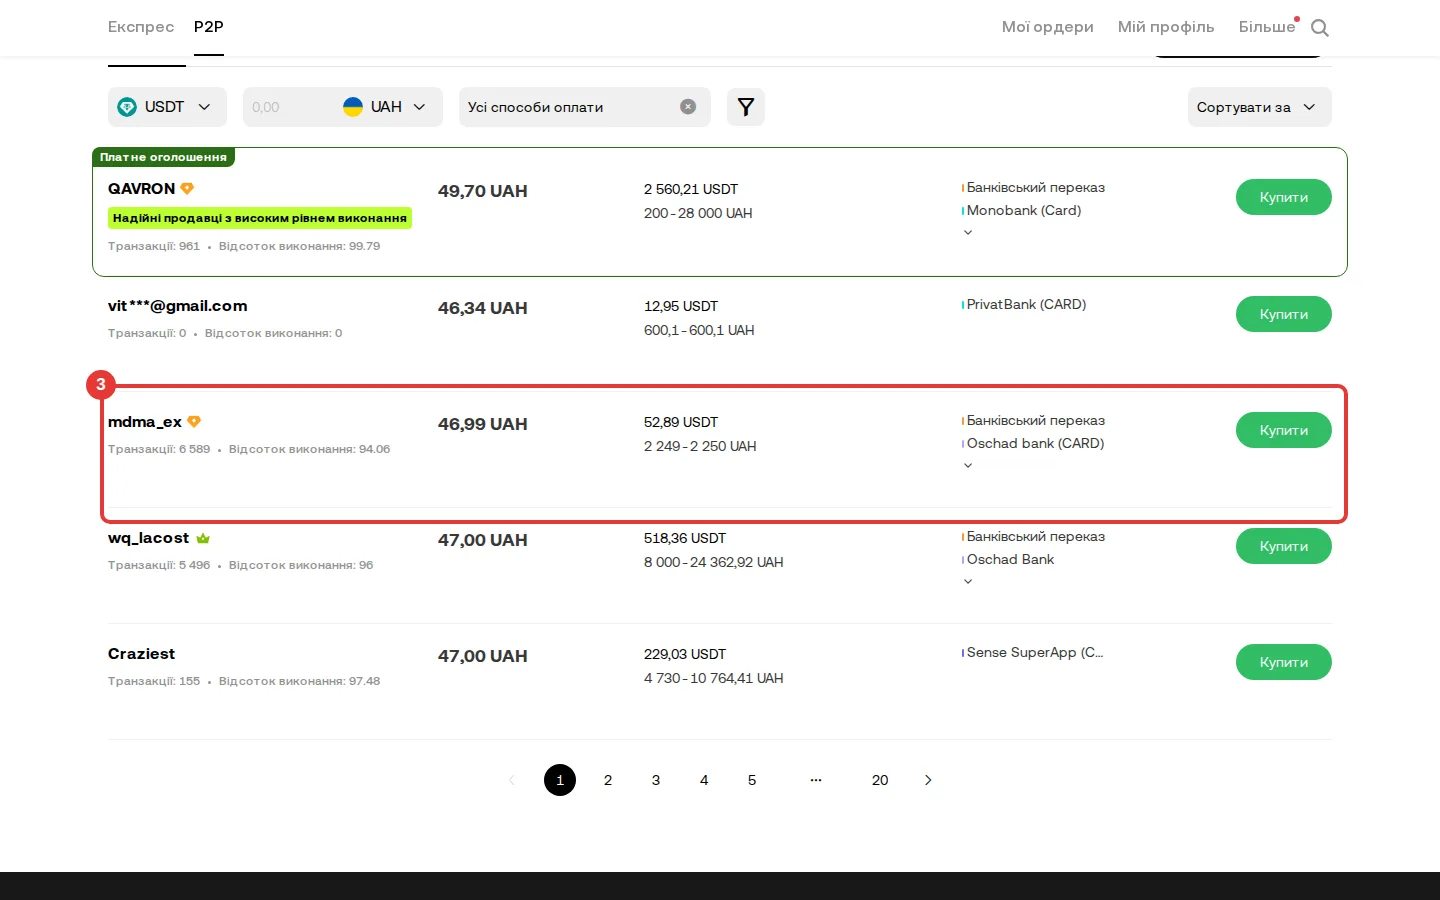1440x900 pixels.
Task: Go to the previous page arrow
Action: (x=512, y=780)
